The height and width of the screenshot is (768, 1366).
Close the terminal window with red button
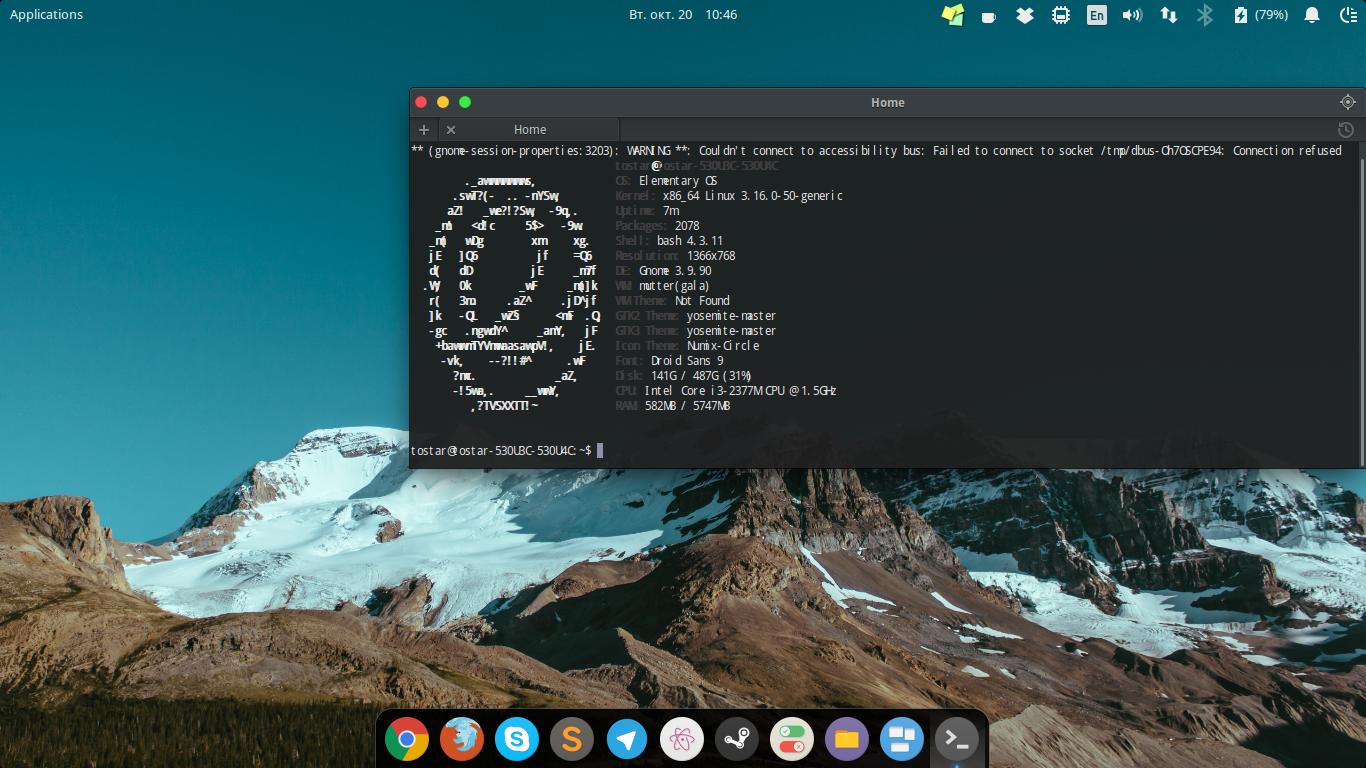tap(421, 102)
